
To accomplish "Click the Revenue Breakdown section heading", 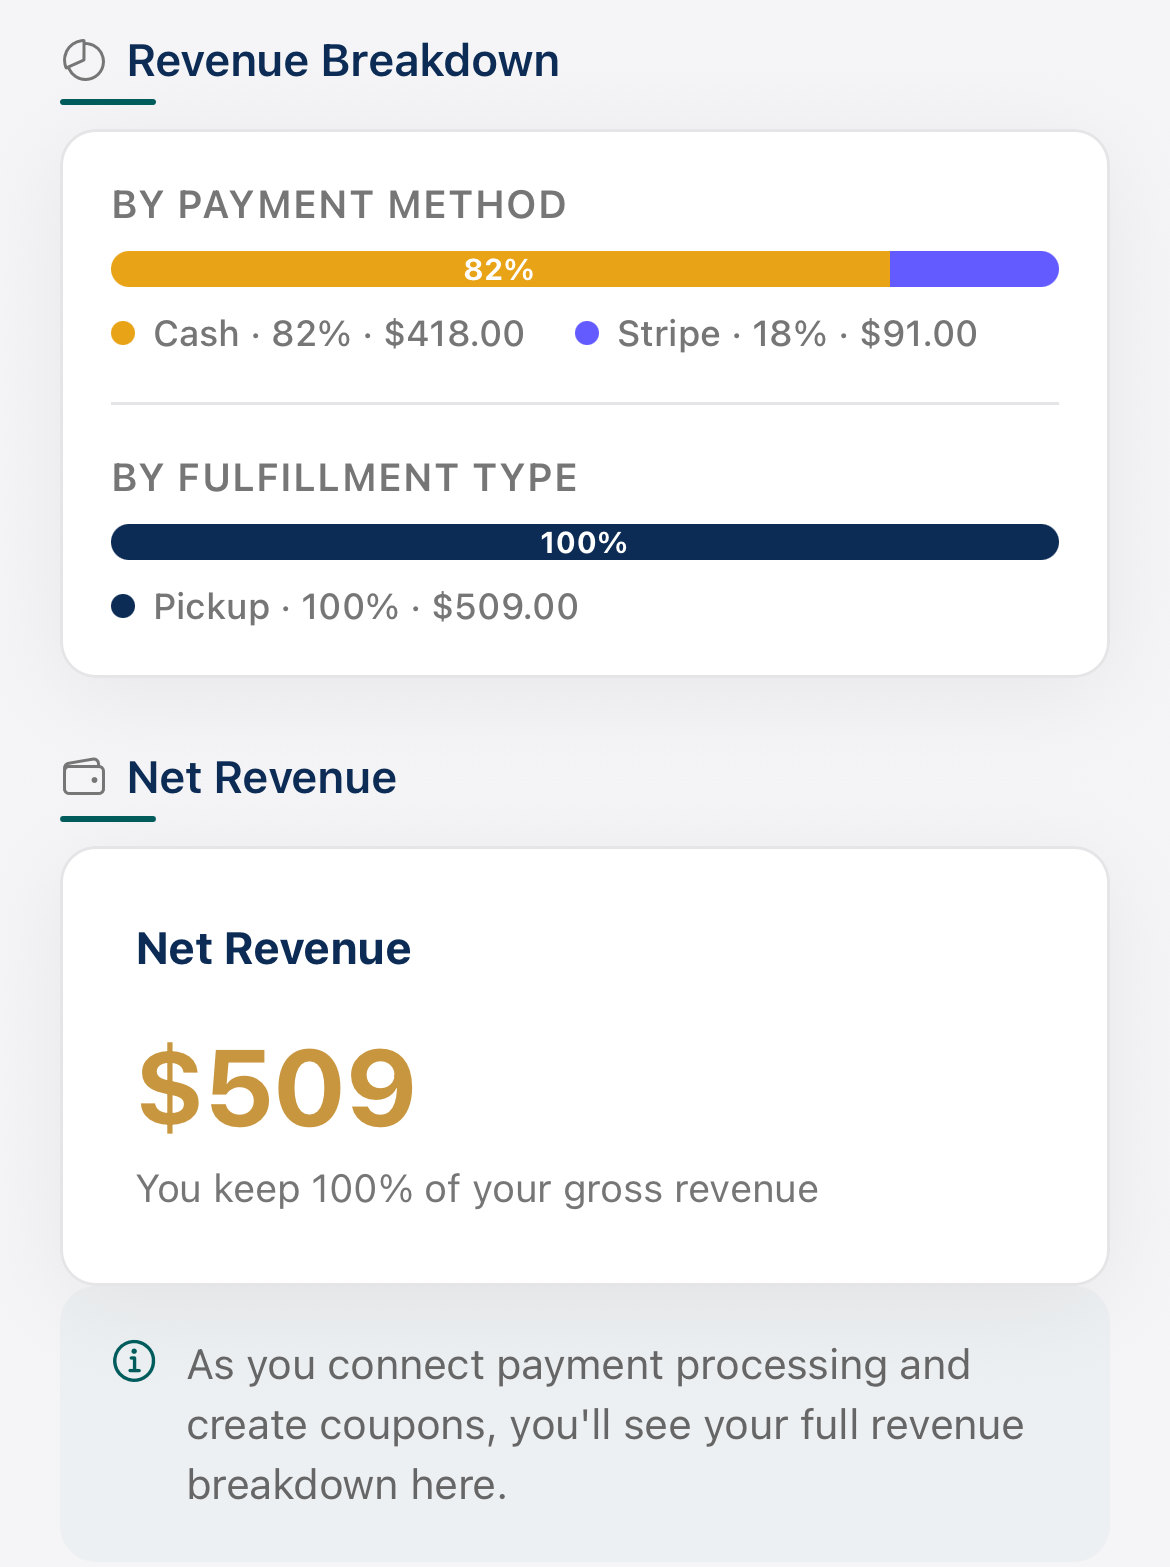I will click(343, 61).
